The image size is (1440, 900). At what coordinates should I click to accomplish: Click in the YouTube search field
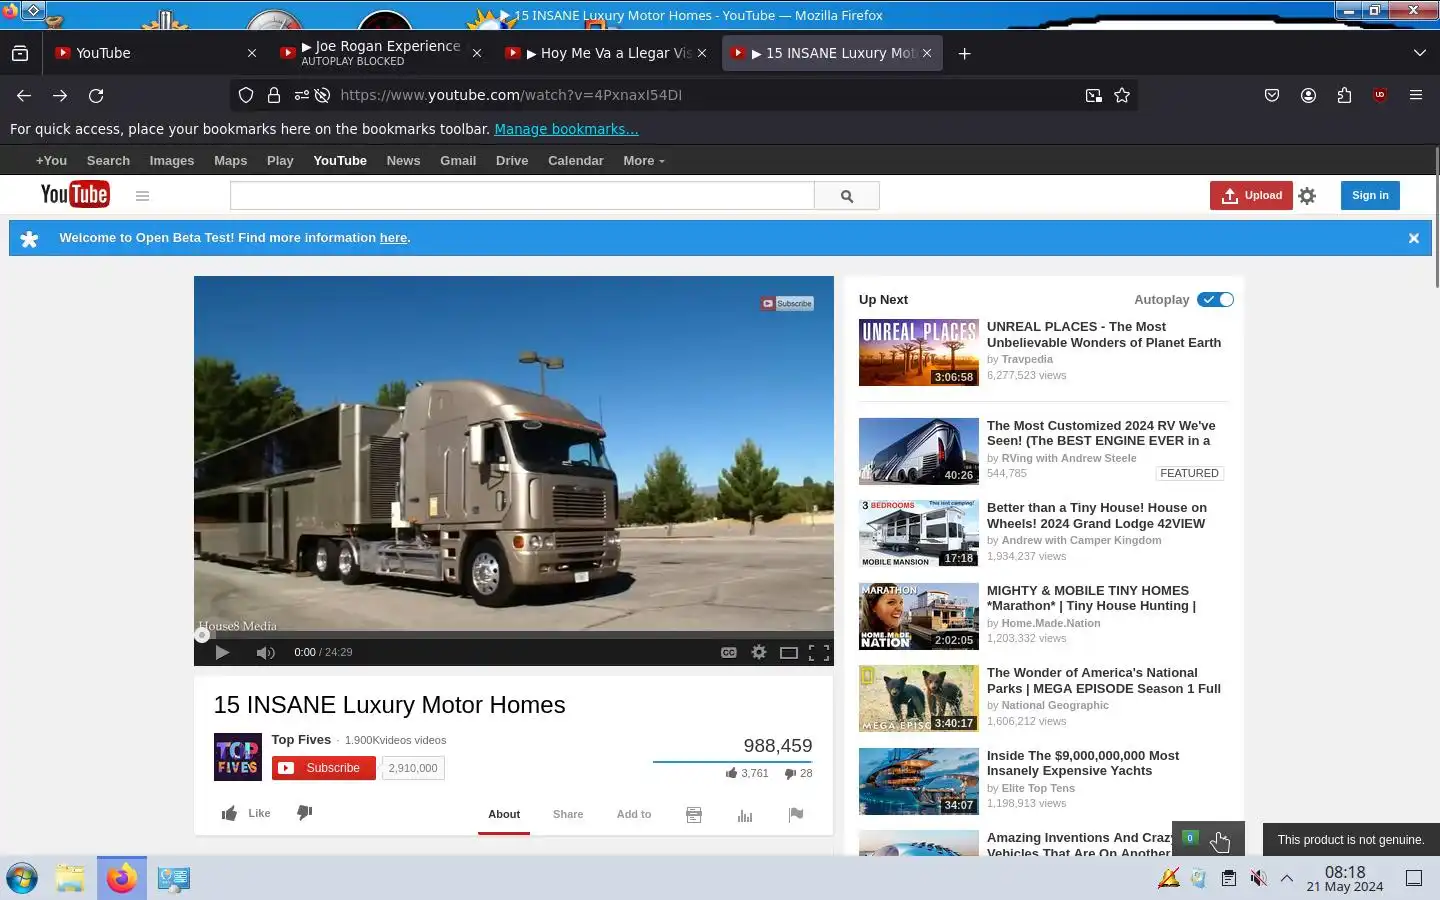pos(522,196)
